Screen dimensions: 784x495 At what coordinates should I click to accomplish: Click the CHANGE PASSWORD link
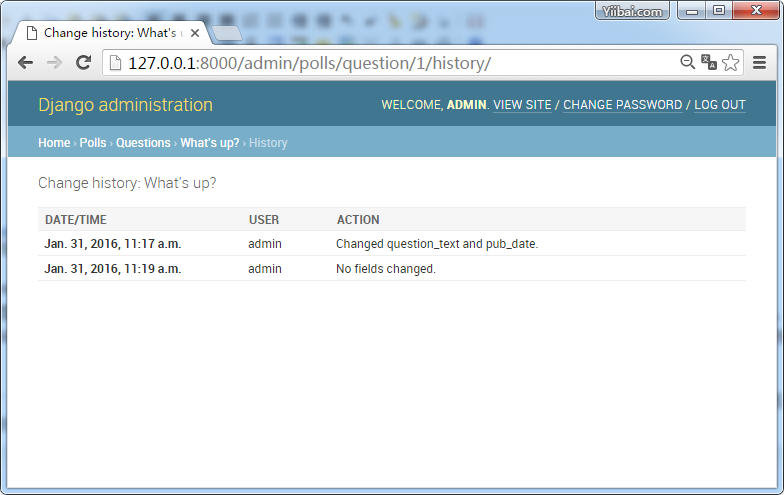click(x=622, y=105)
